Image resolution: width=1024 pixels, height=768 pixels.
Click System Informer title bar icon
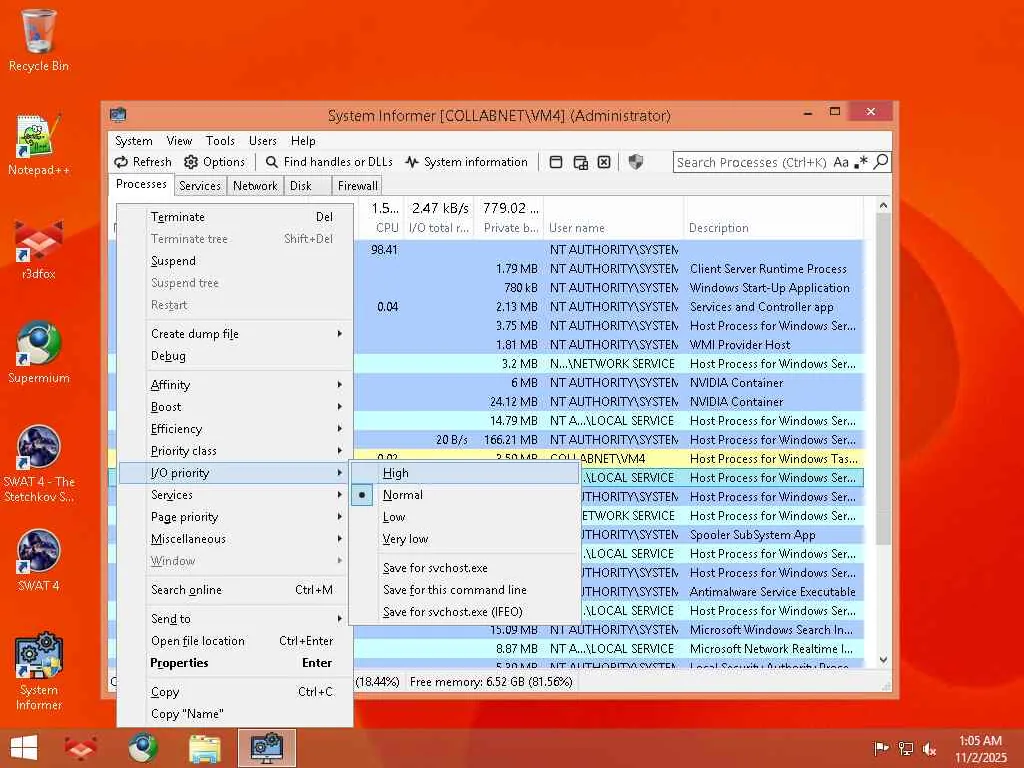[118, 115]
